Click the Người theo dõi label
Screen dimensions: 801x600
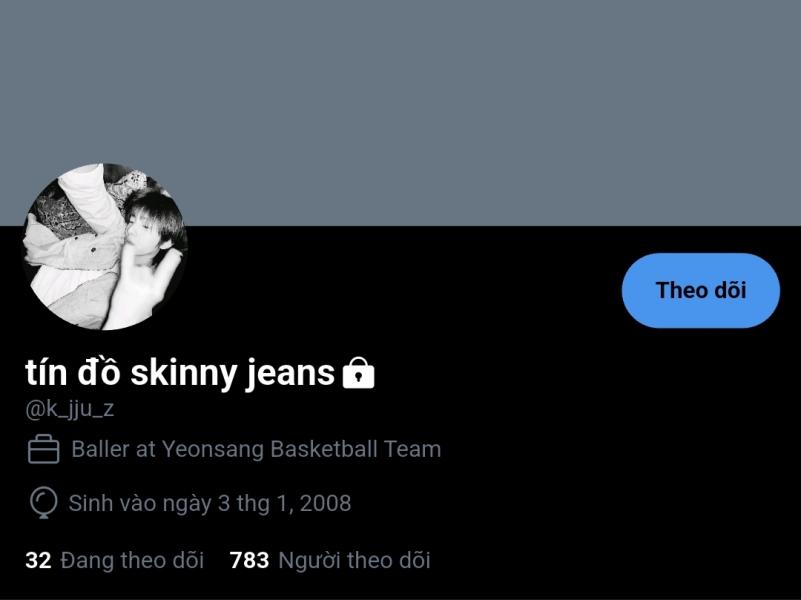(355, 560)
